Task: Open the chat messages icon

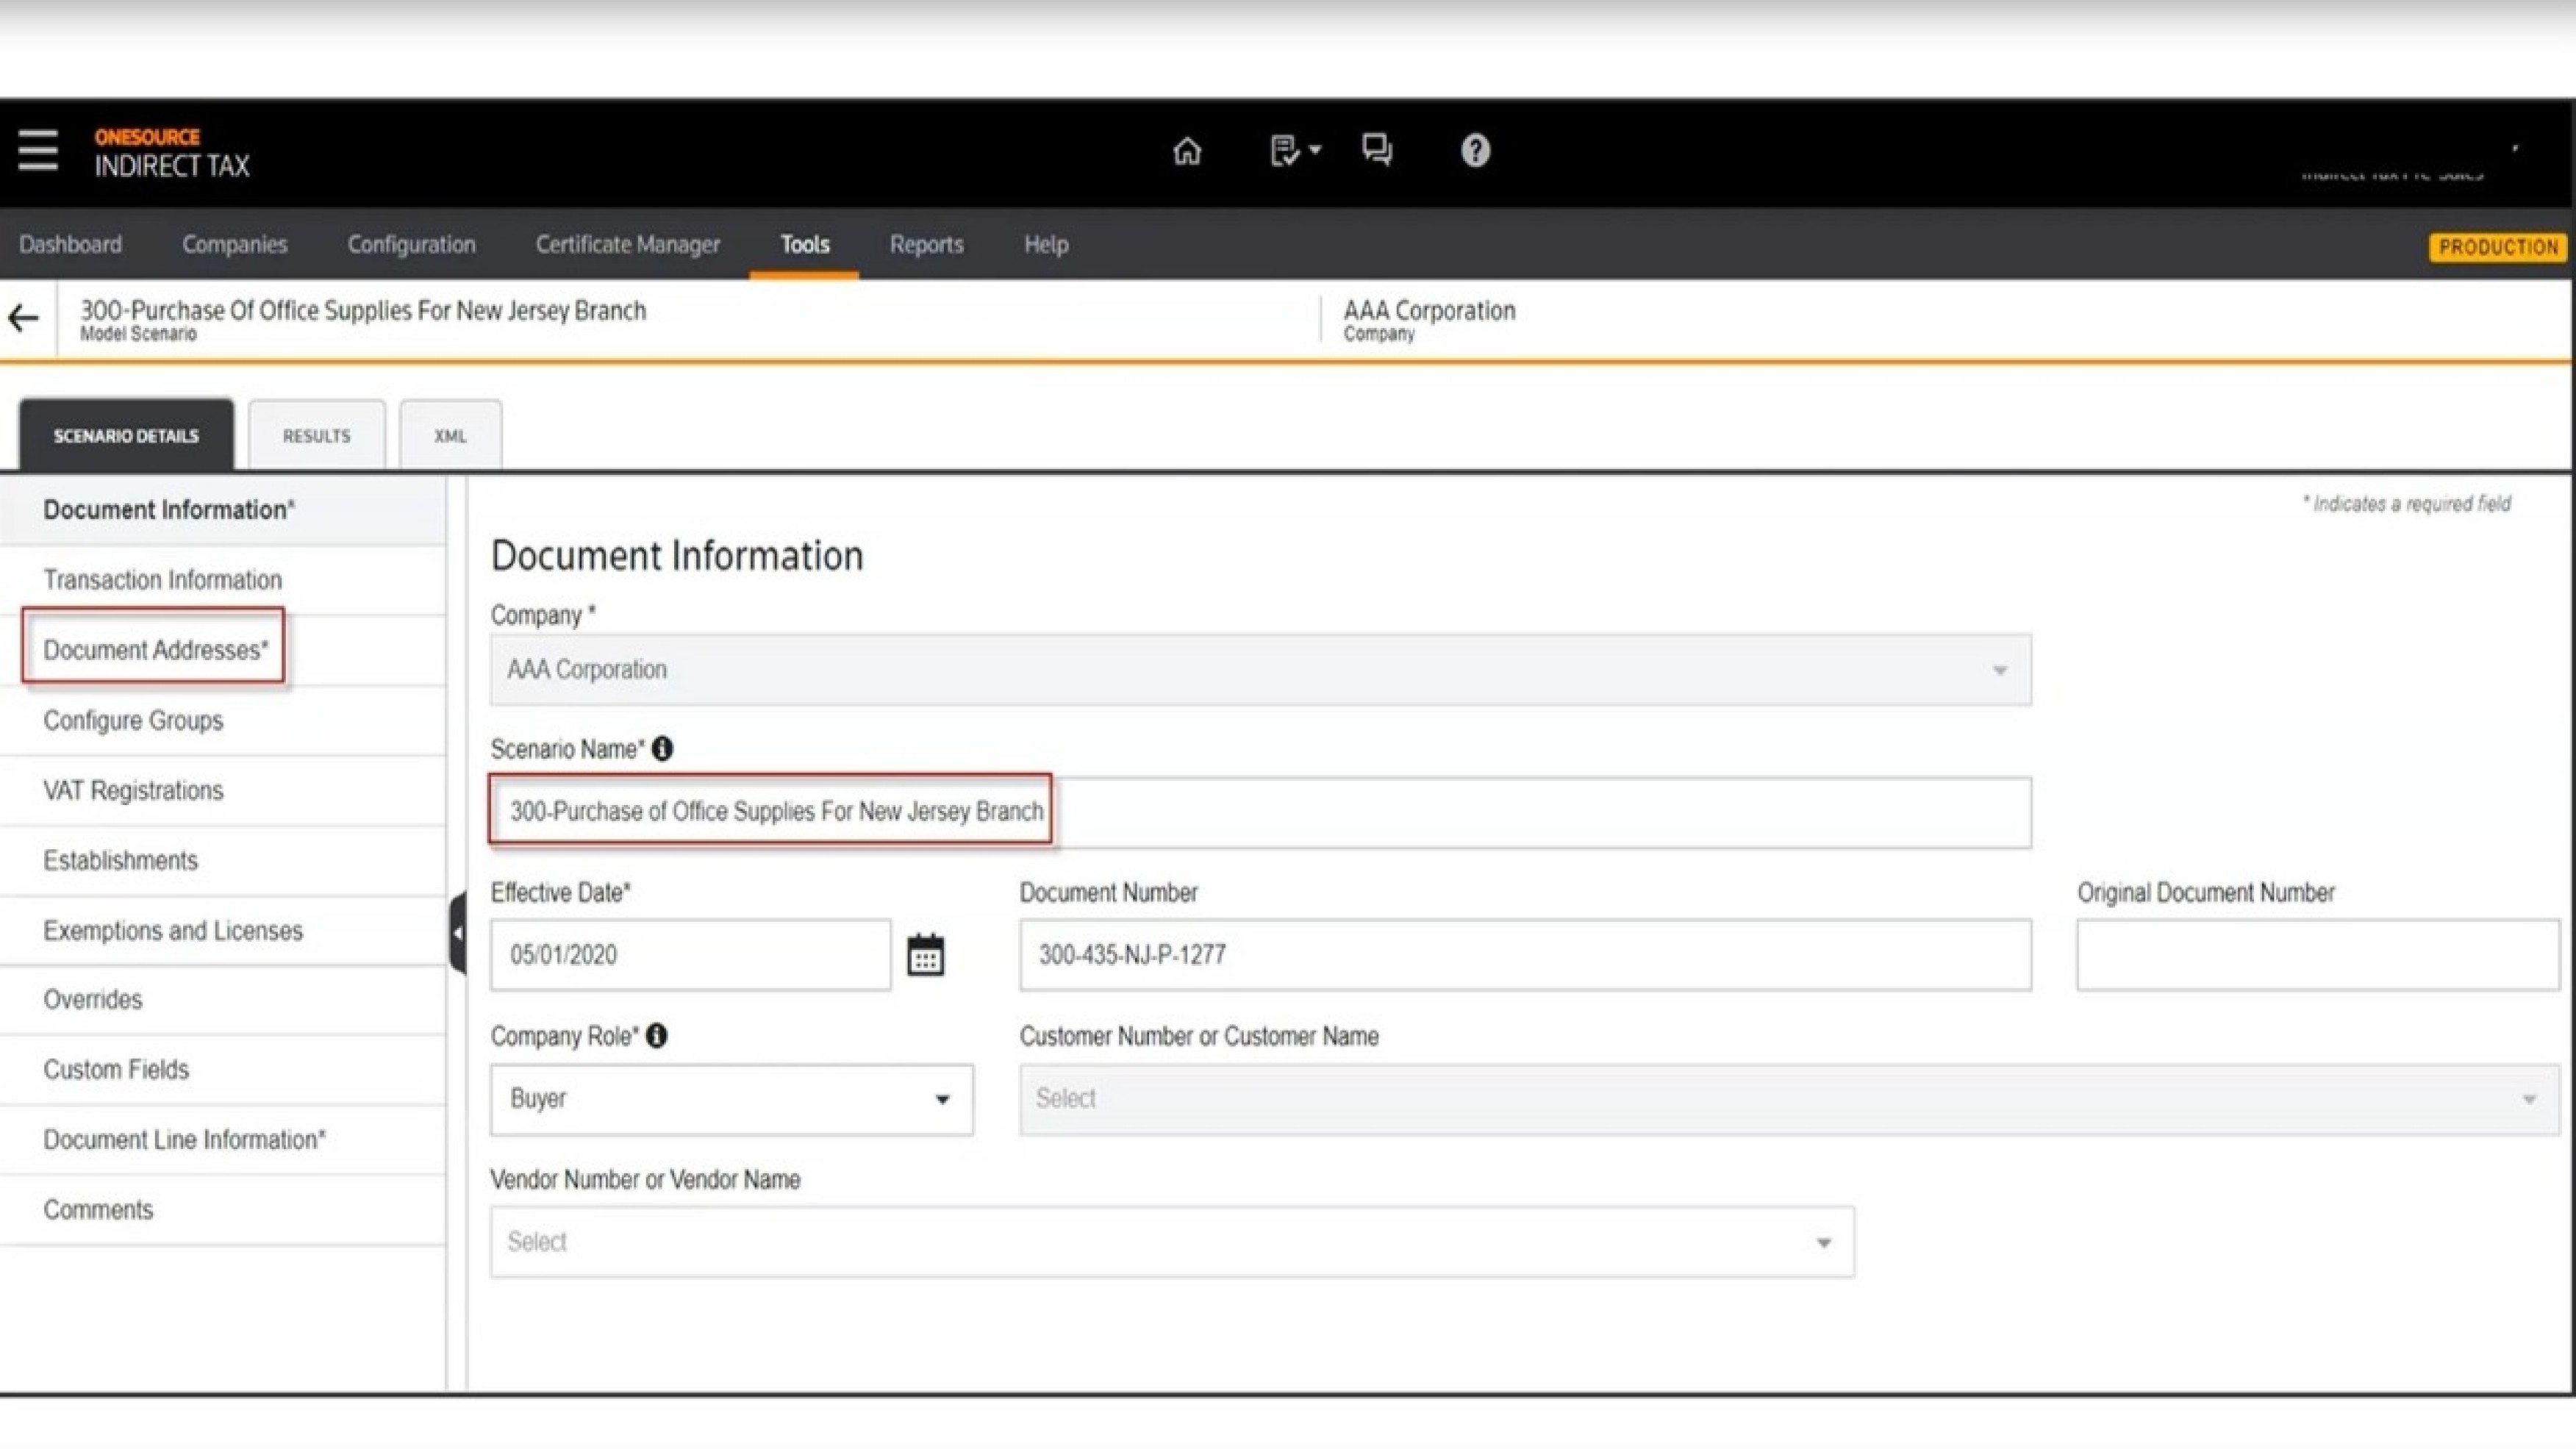Action: (x=1377, y=150)
